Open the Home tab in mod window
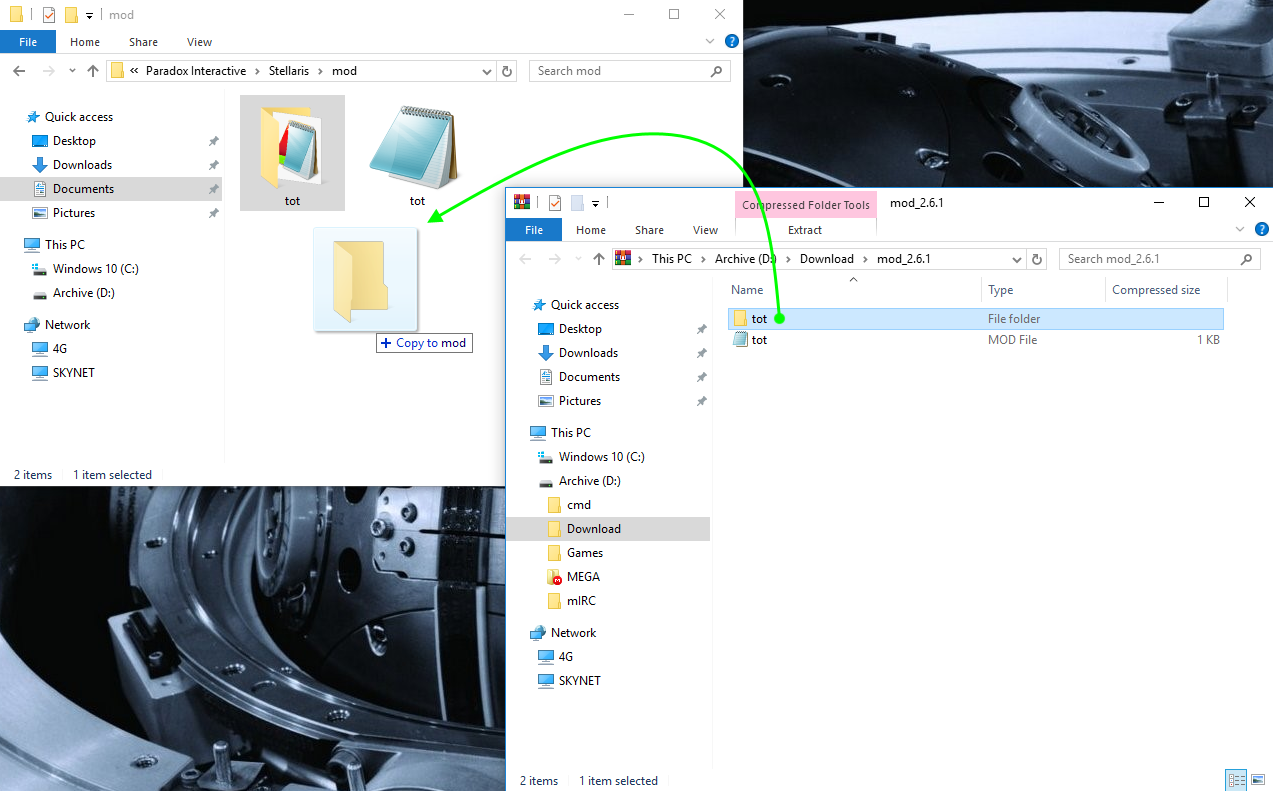This screenshot has width=1273, height=791. point(85,42)
